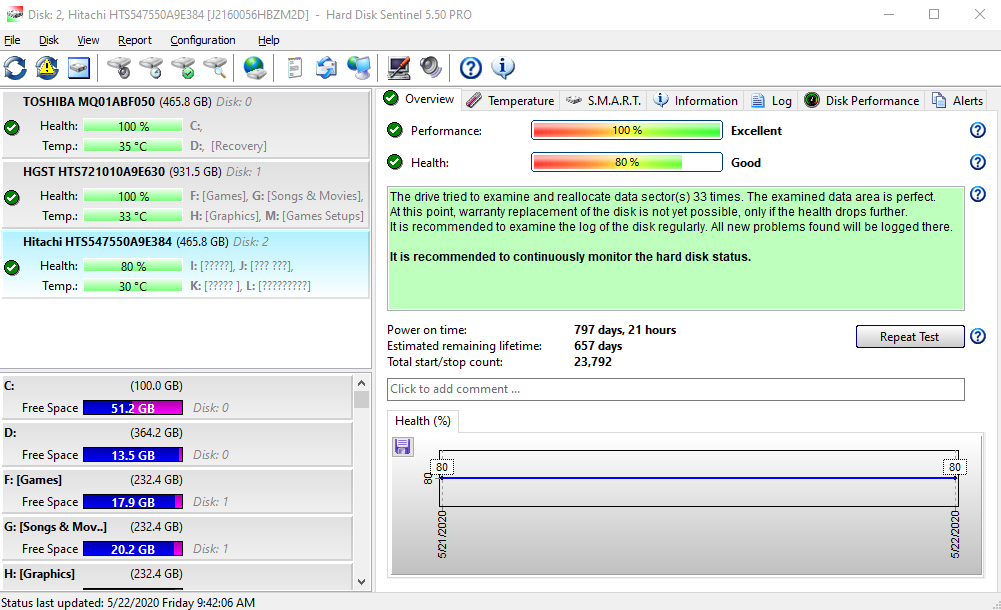Switch to the S.M.A.R.T. tab
Screen dimensions: 1001x610
click(x=604, y=101)
